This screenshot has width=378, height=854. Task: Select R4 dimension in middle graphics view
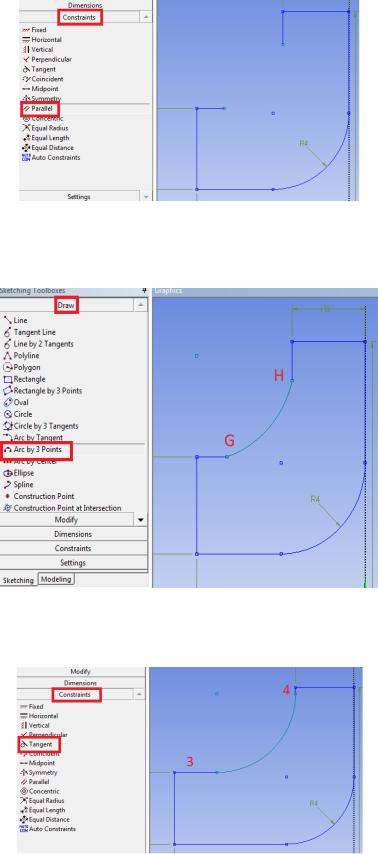pos(315,499)
